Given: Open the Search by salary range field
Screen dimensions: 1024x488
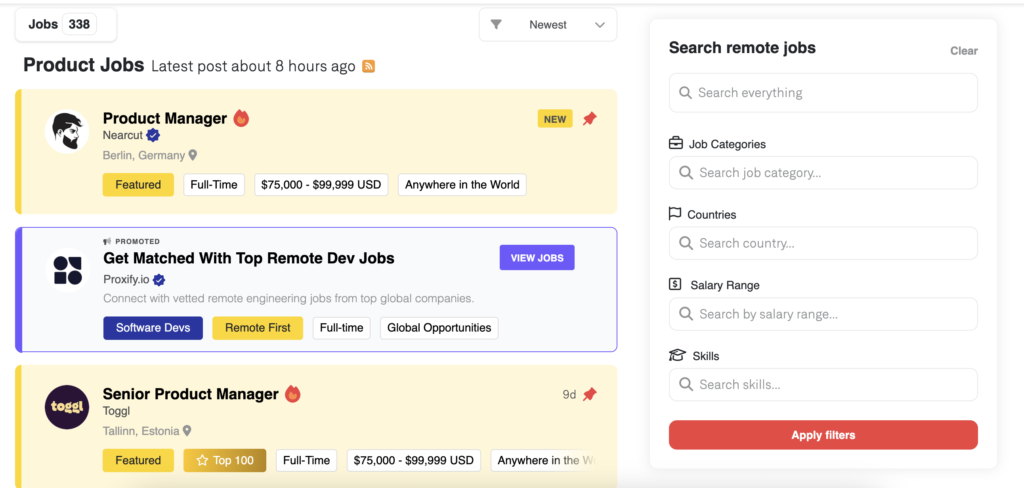Looking at the screenshot, I should point(823,314).
